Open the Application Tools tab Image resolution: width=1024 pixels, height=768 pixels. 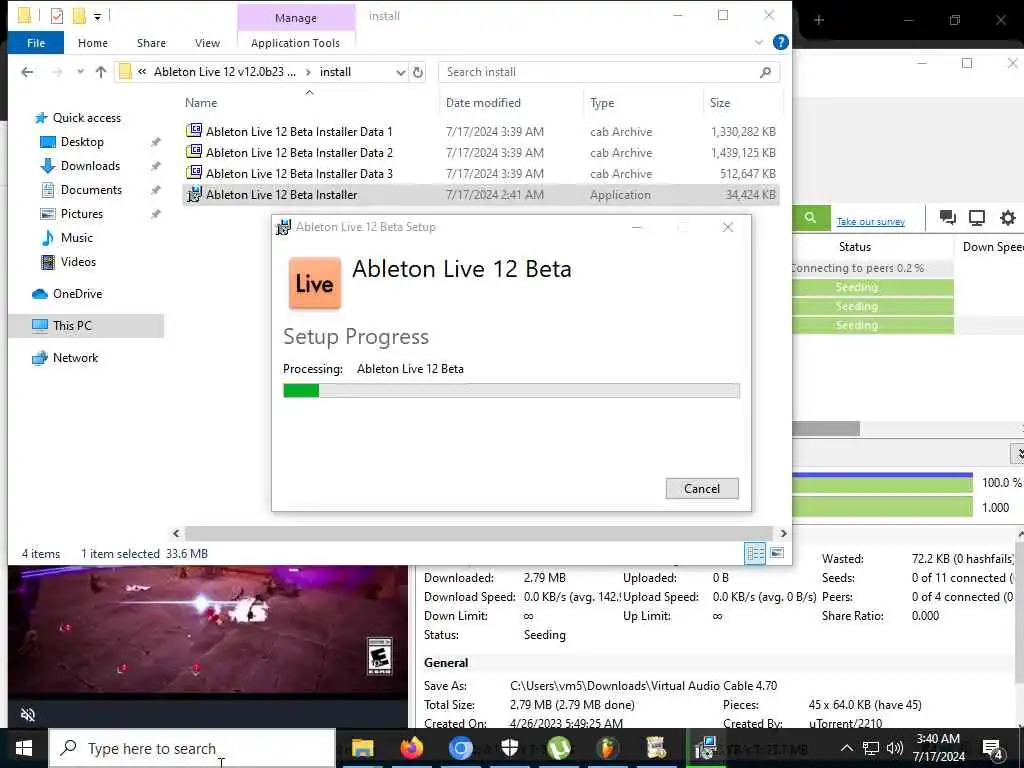click(295, 42)
